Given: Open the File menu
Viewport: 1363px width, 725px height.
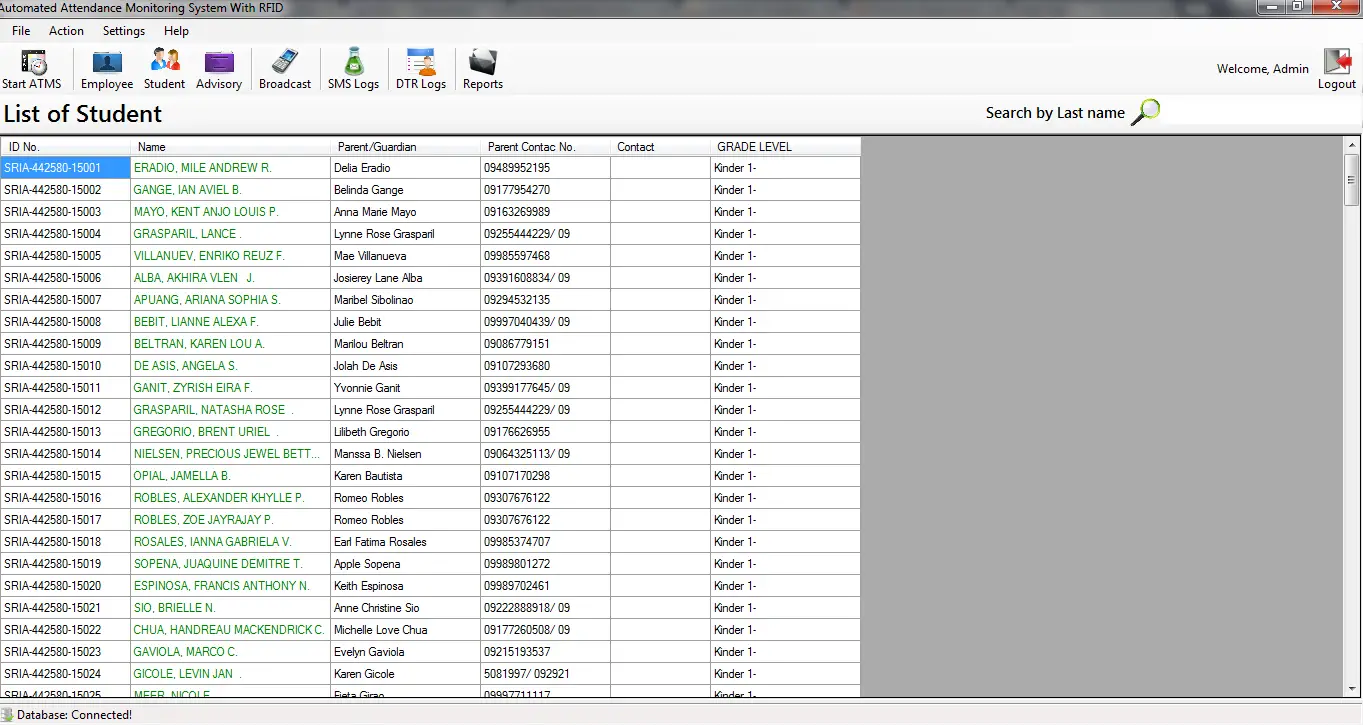Looking at the screenshot, I should pos(20,31).
